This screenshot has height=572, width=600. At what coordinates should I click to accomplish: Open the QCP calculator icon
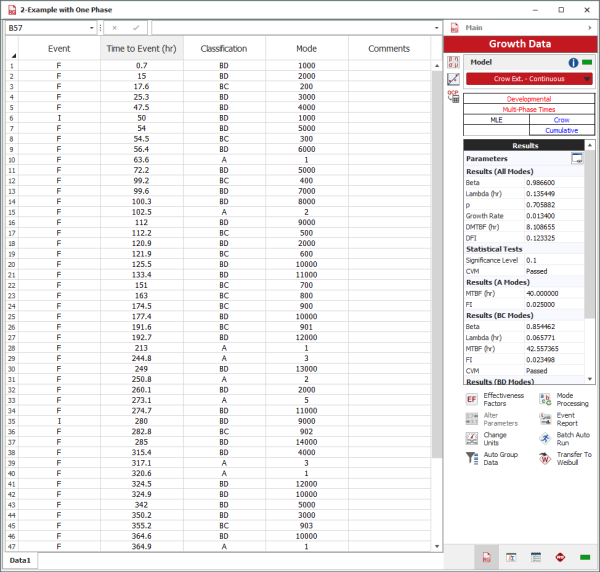(x=453, y=95)
